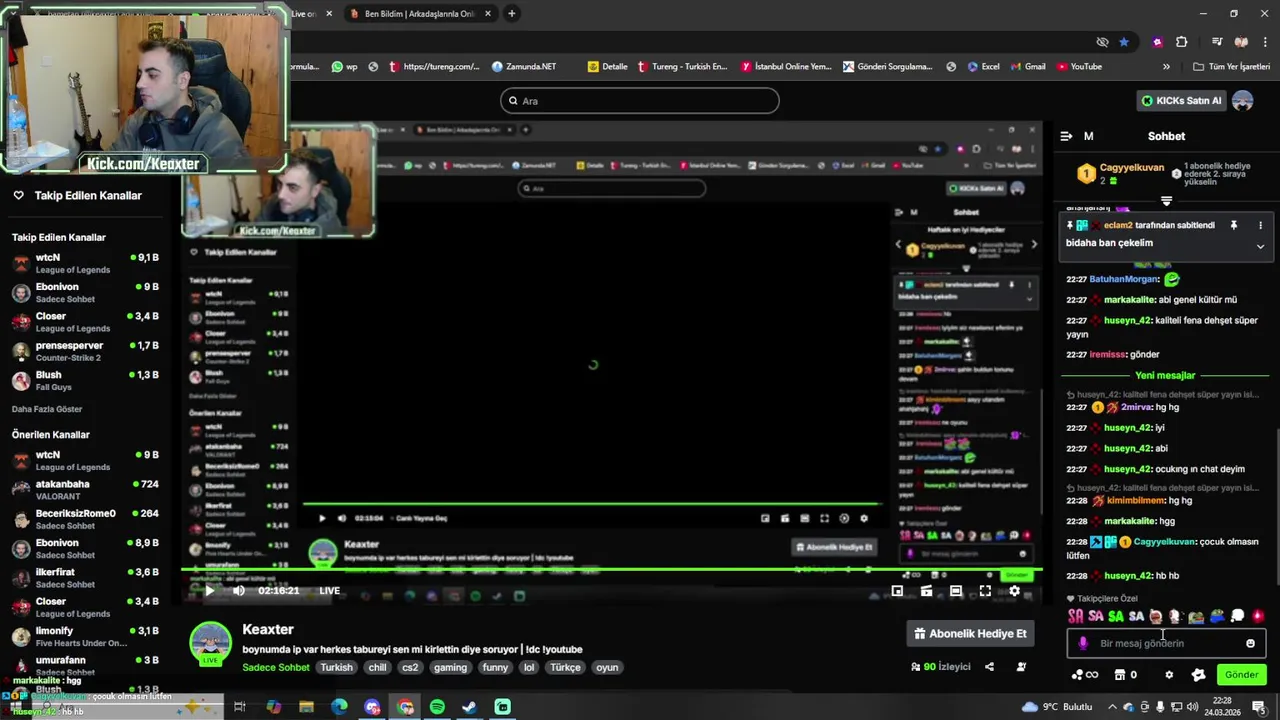Open the profile avatar in top right
1280x720 pixels.
pyautogui.click(x=1243, y=101)
